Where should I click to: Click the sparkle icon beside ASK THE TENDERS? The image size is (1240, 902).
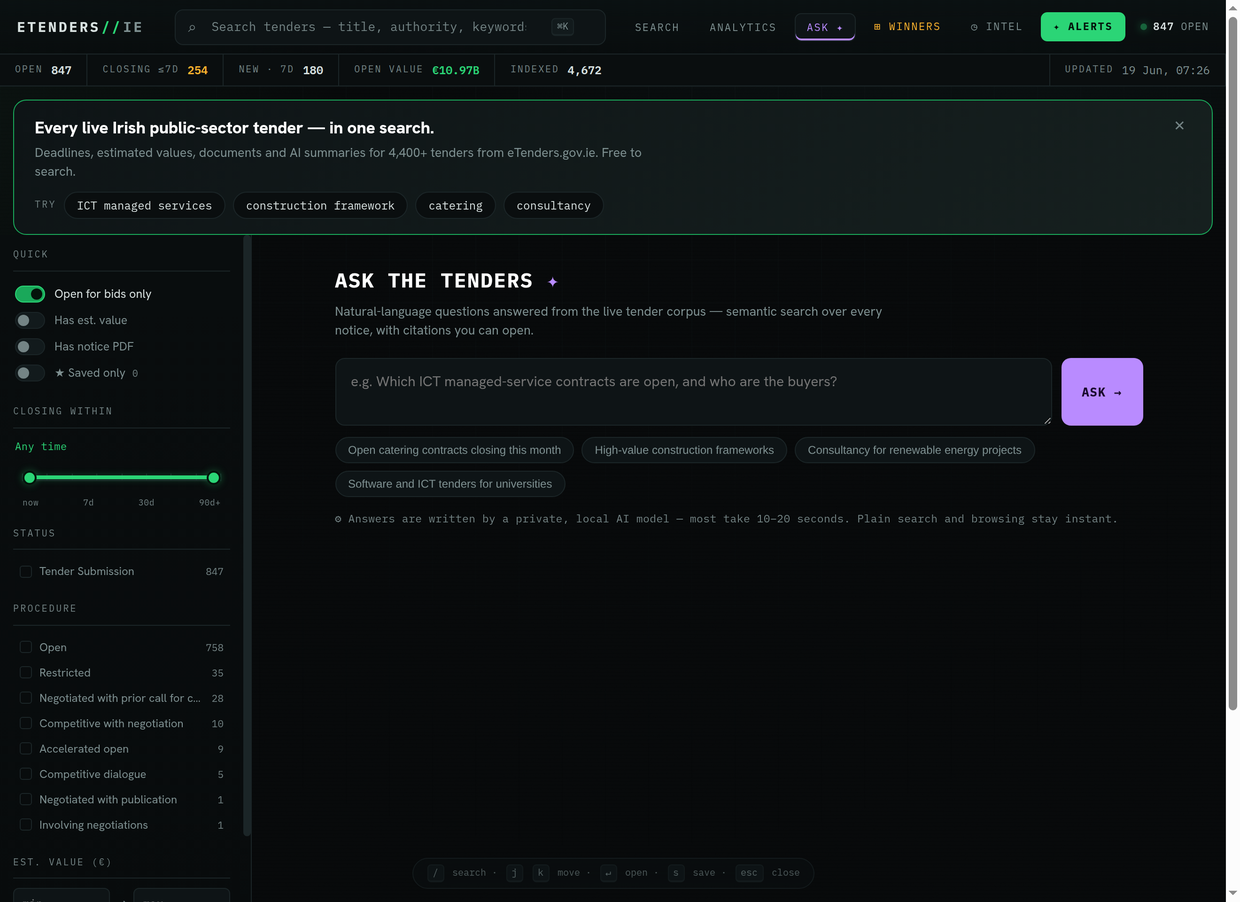point(553,282)
